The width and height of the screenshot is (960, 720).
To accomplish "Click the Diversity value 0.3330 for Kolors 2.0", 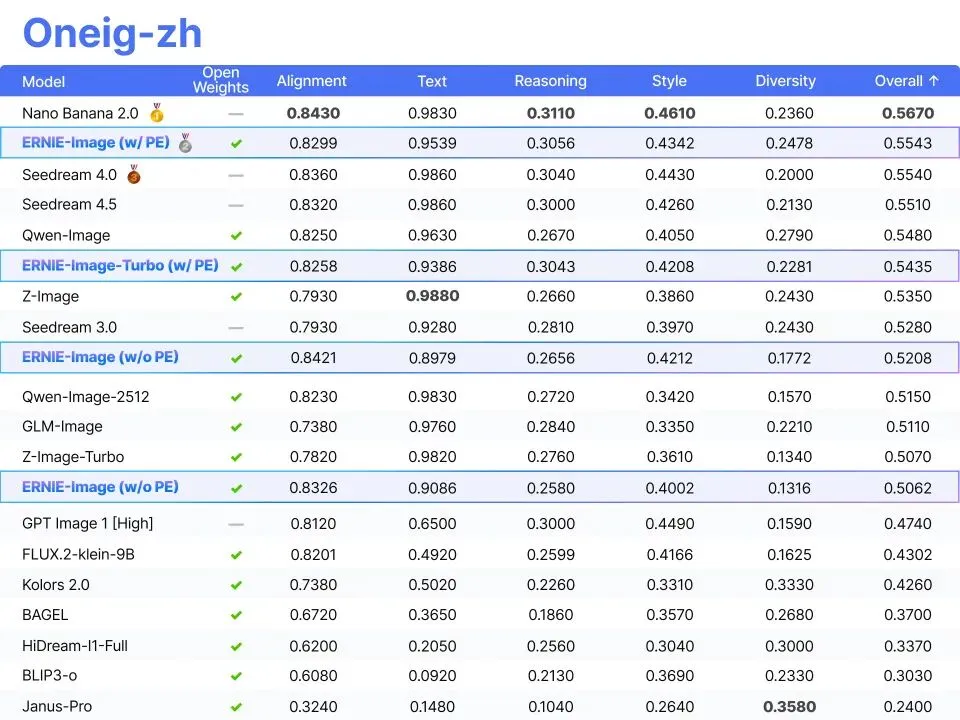I will click(x=789, y=585).
